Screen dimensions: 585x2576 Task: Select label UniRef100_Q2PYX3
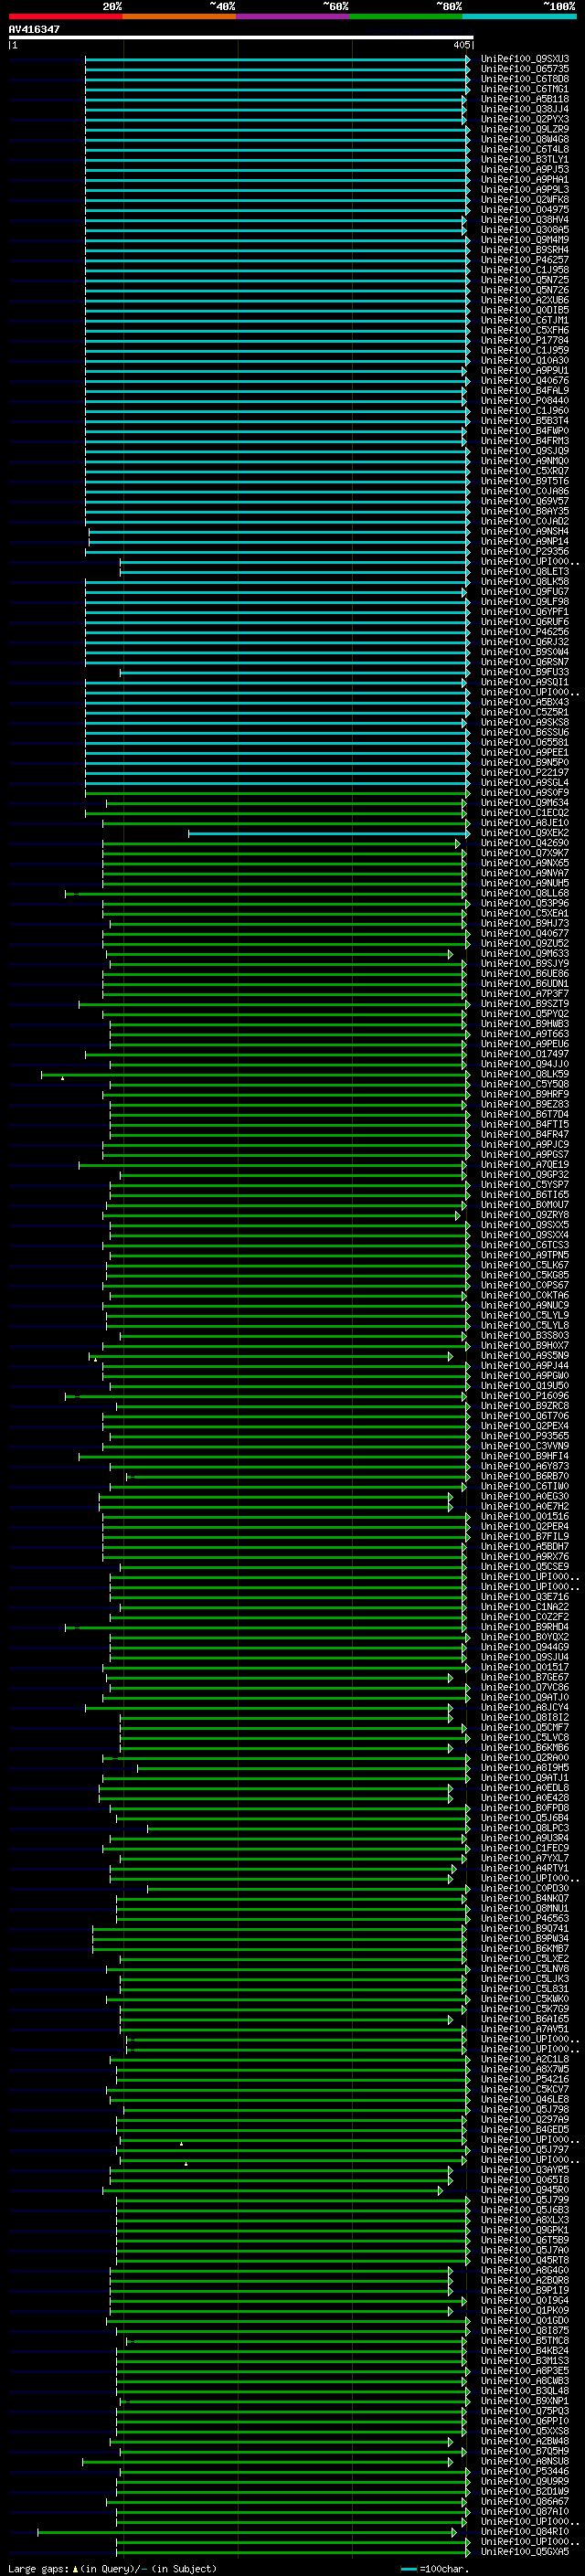pos(525,119)
